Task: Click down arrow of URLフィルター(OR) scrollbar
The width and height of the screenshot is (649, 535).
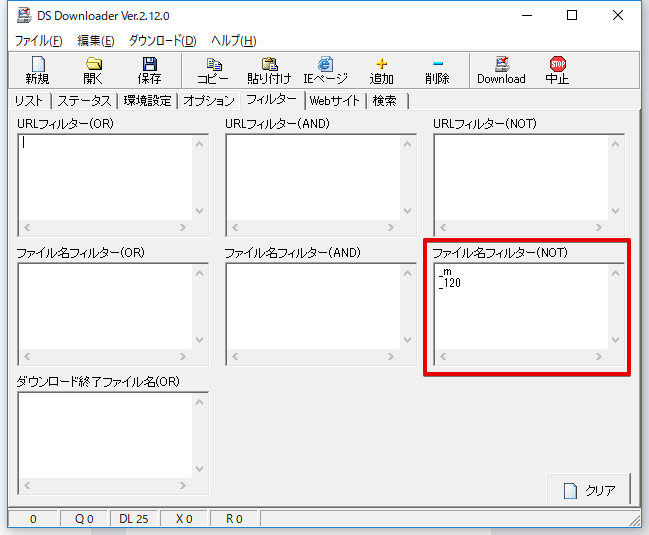Action: (x=200, y=211)
